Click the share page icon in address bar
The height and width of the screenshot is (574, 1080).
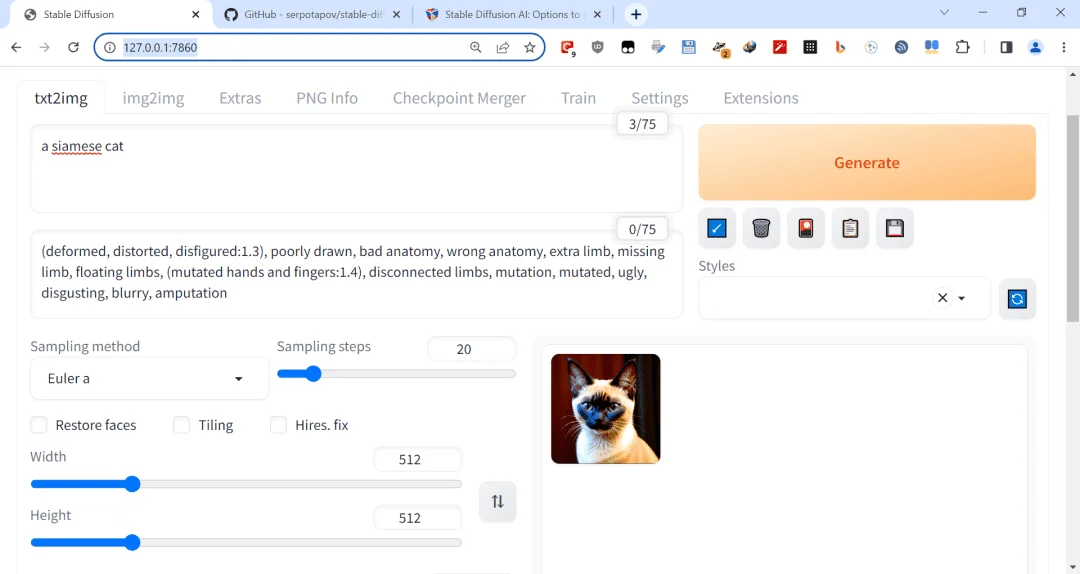click(x=503, y=48)
